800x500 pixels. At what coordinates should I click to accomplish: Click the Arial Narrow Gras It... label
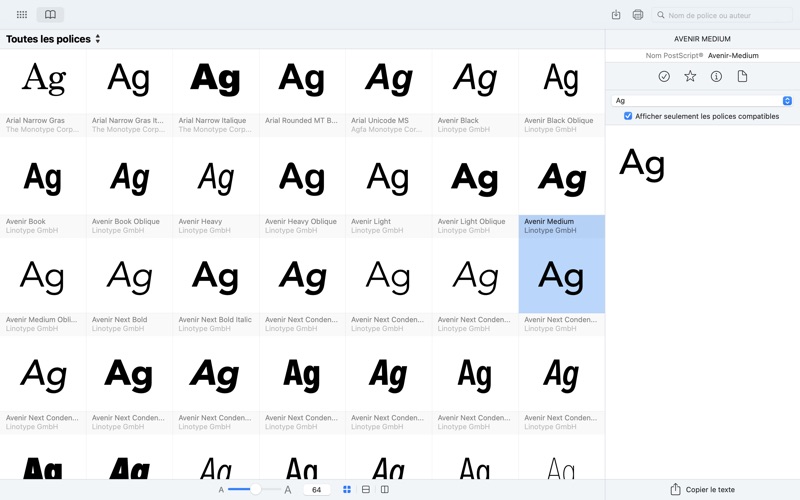tap(128, 120)
